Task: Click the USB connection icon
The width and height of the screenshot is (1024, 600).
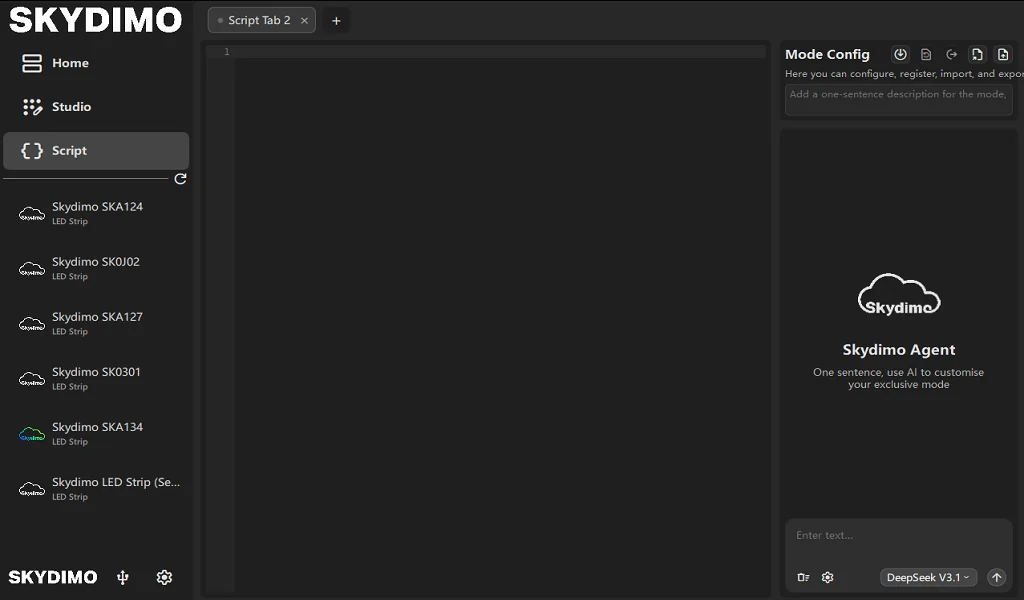Action: (121, 577)
